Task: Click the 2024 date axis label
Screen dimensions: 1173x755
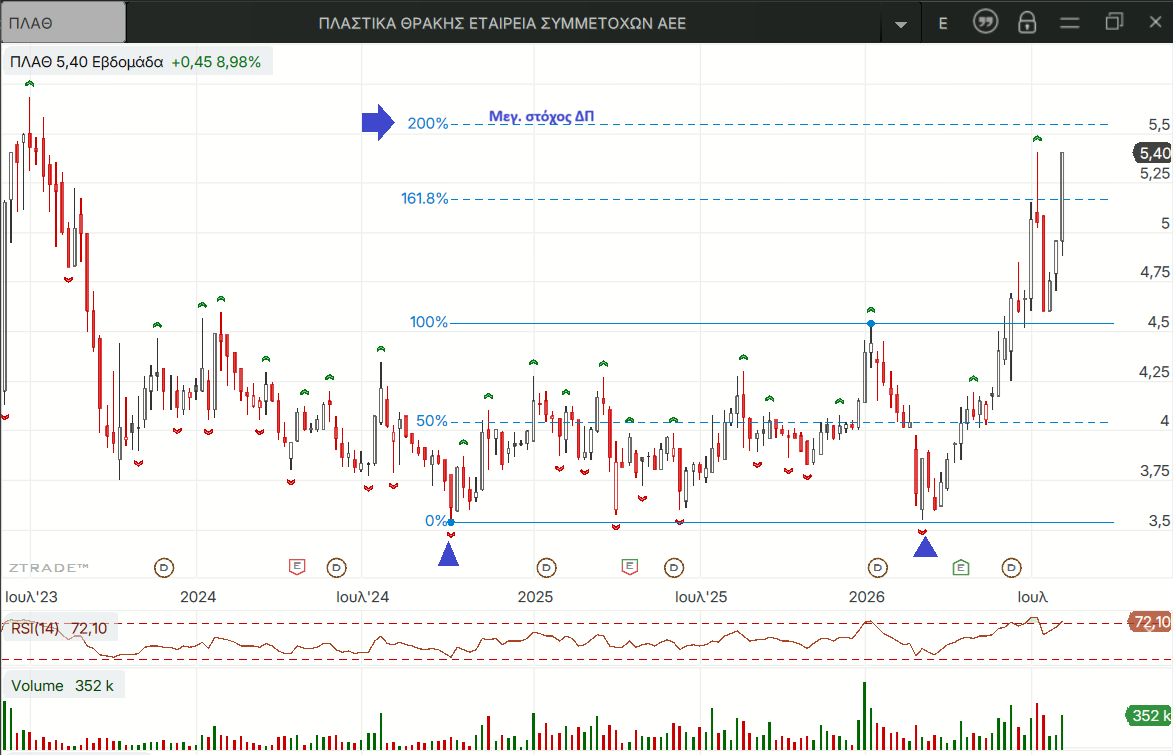Action: (x=198, y=596)
